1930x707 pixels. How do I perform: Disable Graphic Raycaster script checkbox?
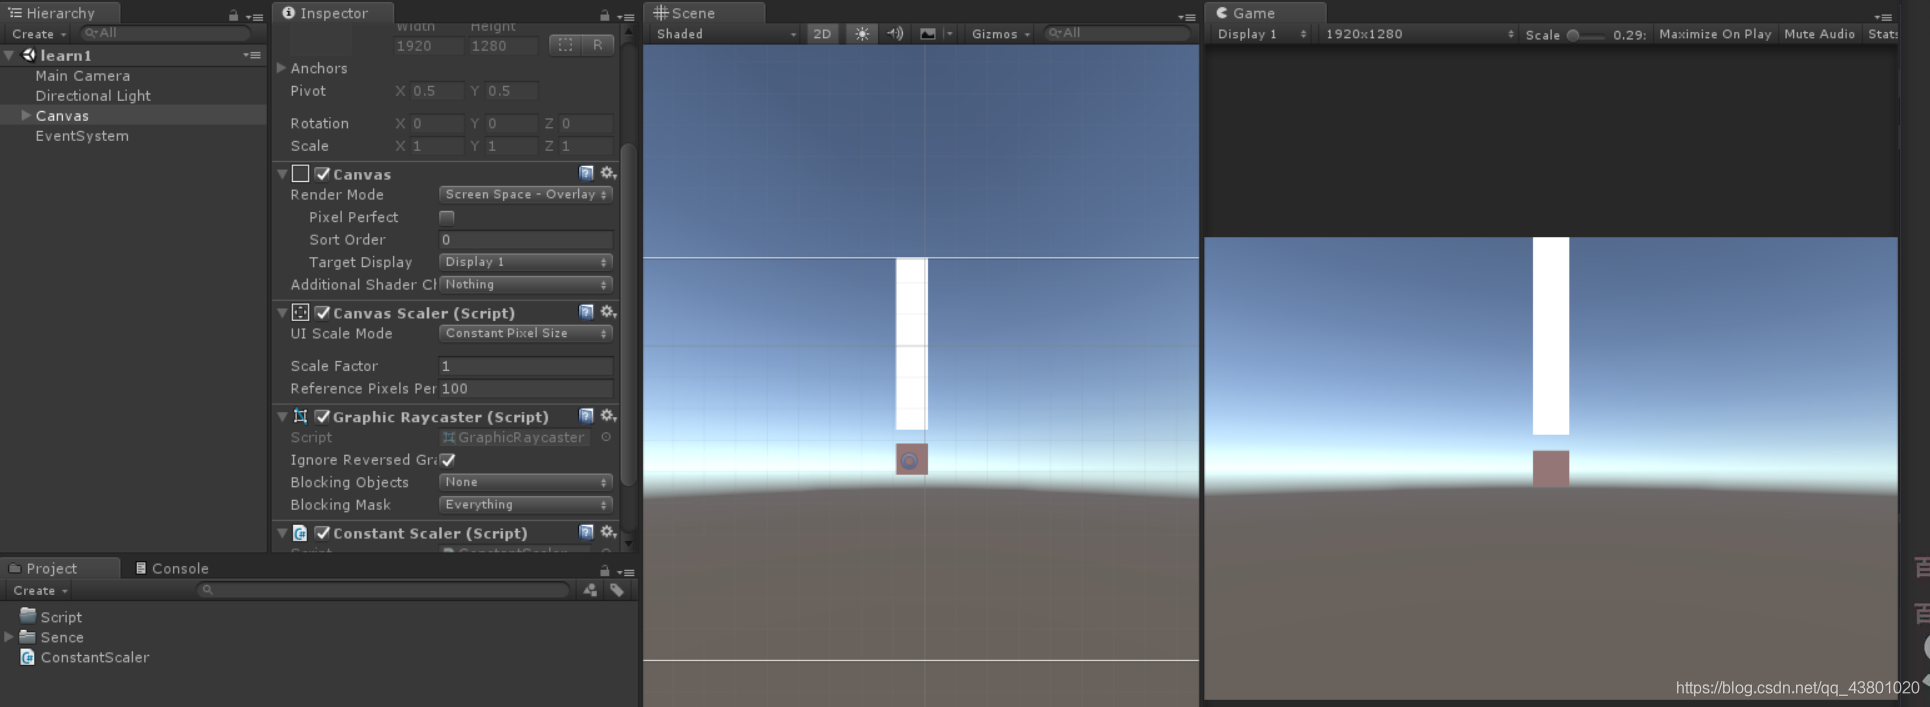click(322, 417)
